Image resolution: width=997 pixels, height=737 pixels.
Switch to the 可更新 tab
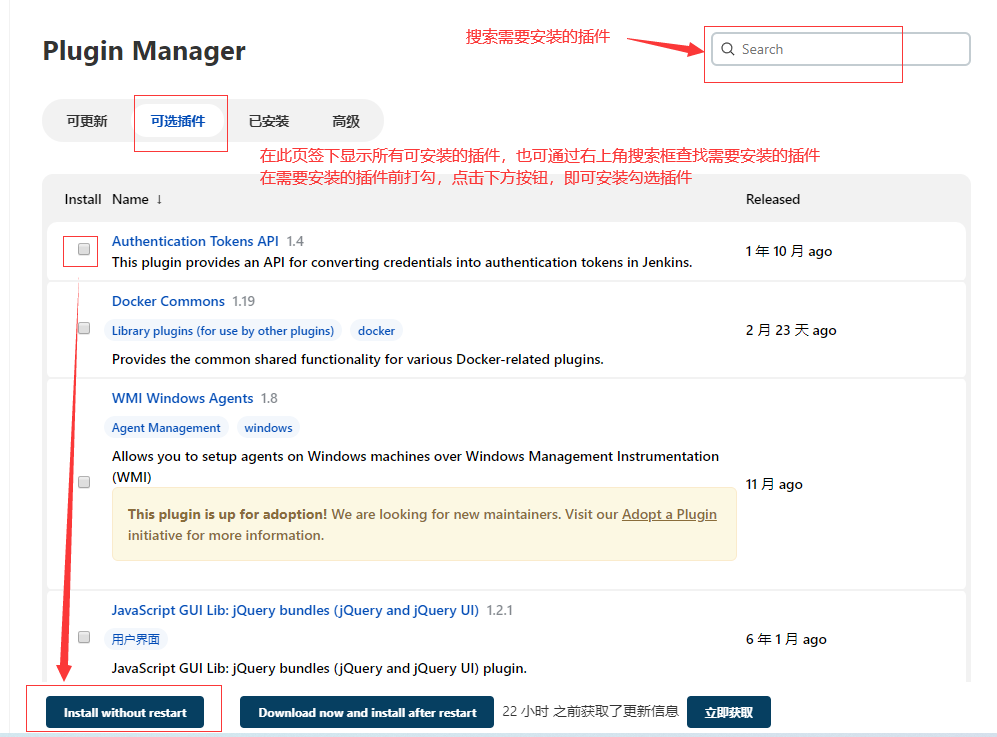click(87, 121)
